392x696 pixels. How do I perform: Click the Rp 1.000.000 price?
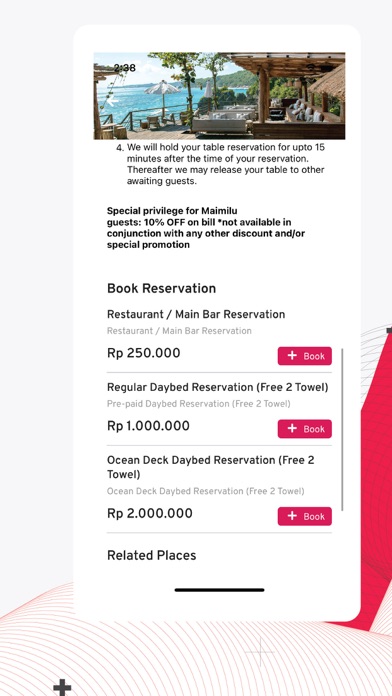click(148, 426)
